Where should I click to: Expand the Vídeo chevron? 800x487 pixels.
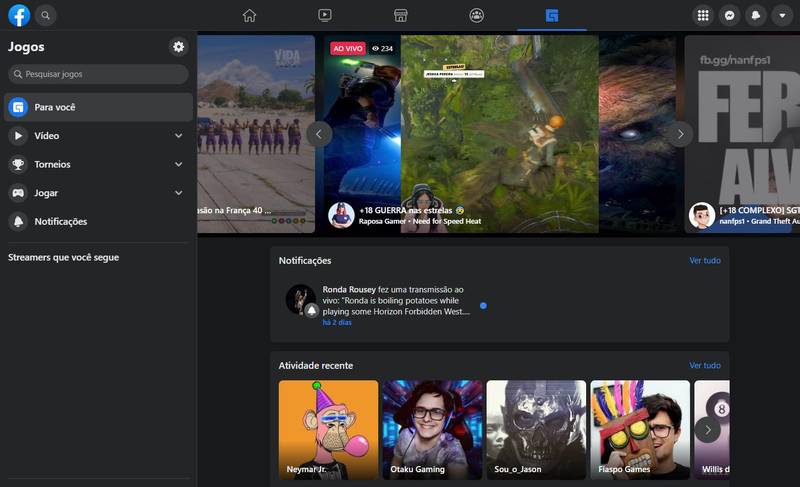point(179,136)
